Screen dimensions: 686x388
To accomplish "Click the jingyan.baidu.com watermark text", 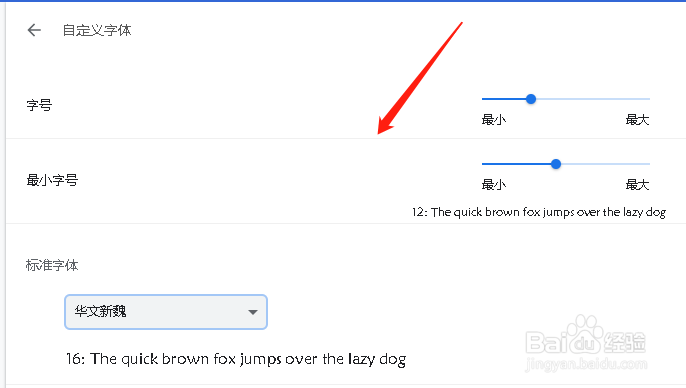I will 586,364.
